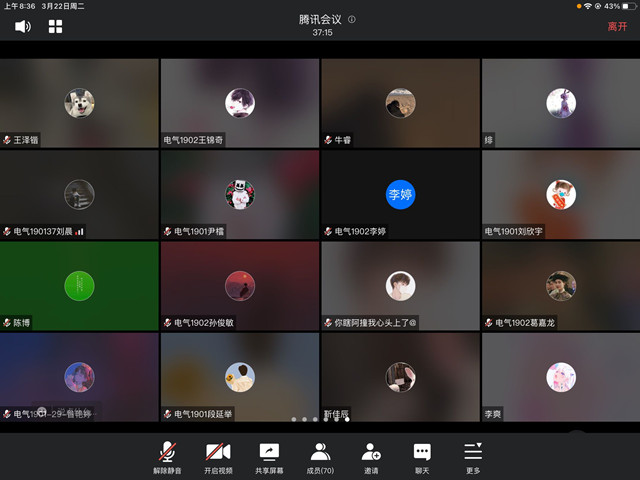Image resolution: width=640 pixels, height=480 pixels.
Task: Select 靳佳辰's participant avatar
Action: click(x=400, y=377)
